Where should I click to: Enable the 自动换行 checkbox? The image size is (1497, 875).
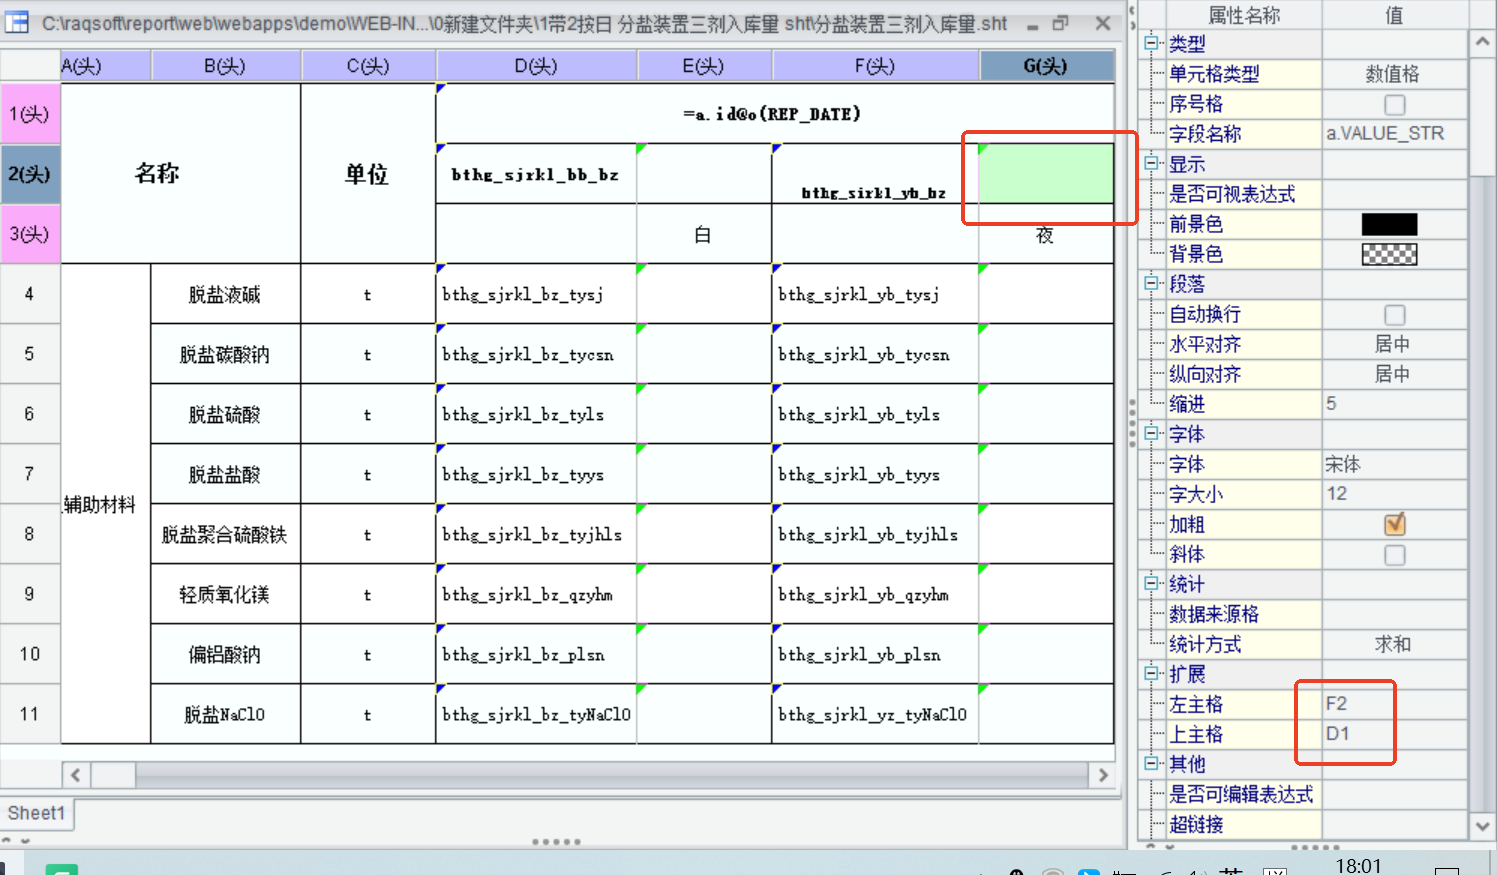tap(1394, 314)
